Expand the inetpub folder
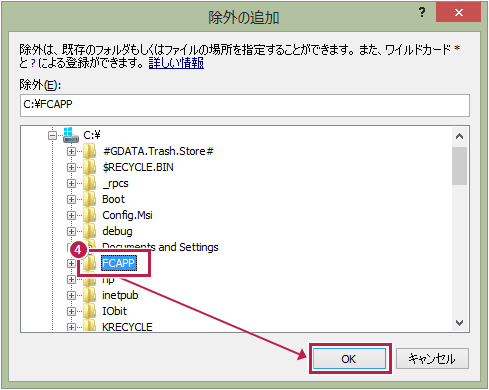This screenshot has height=390, width=489. click(71, 295)
